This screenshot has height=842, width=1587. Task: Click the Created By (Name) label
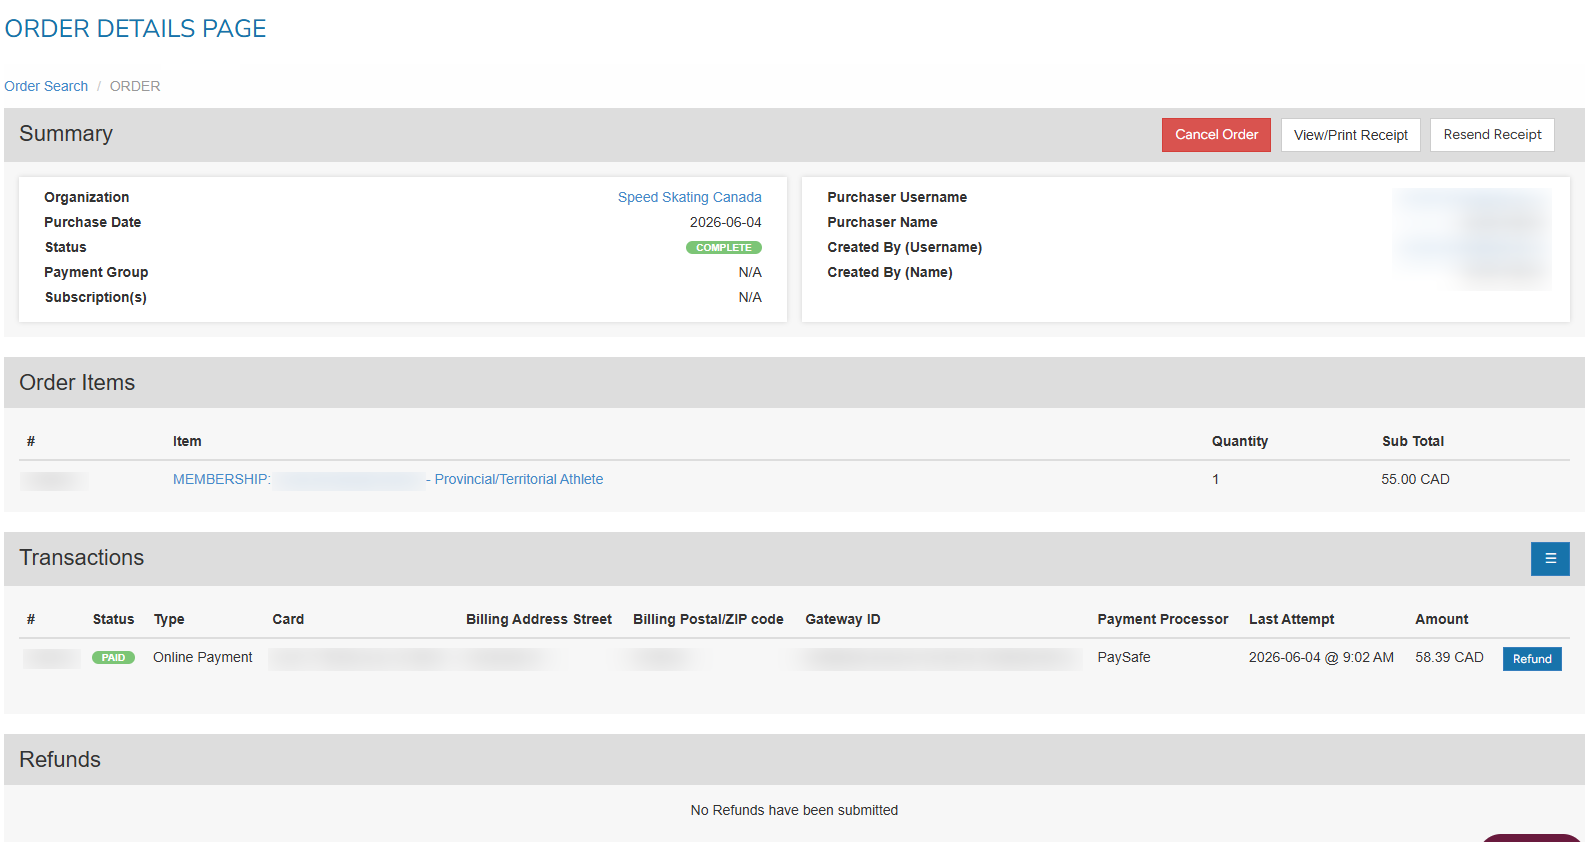point(889,272)
